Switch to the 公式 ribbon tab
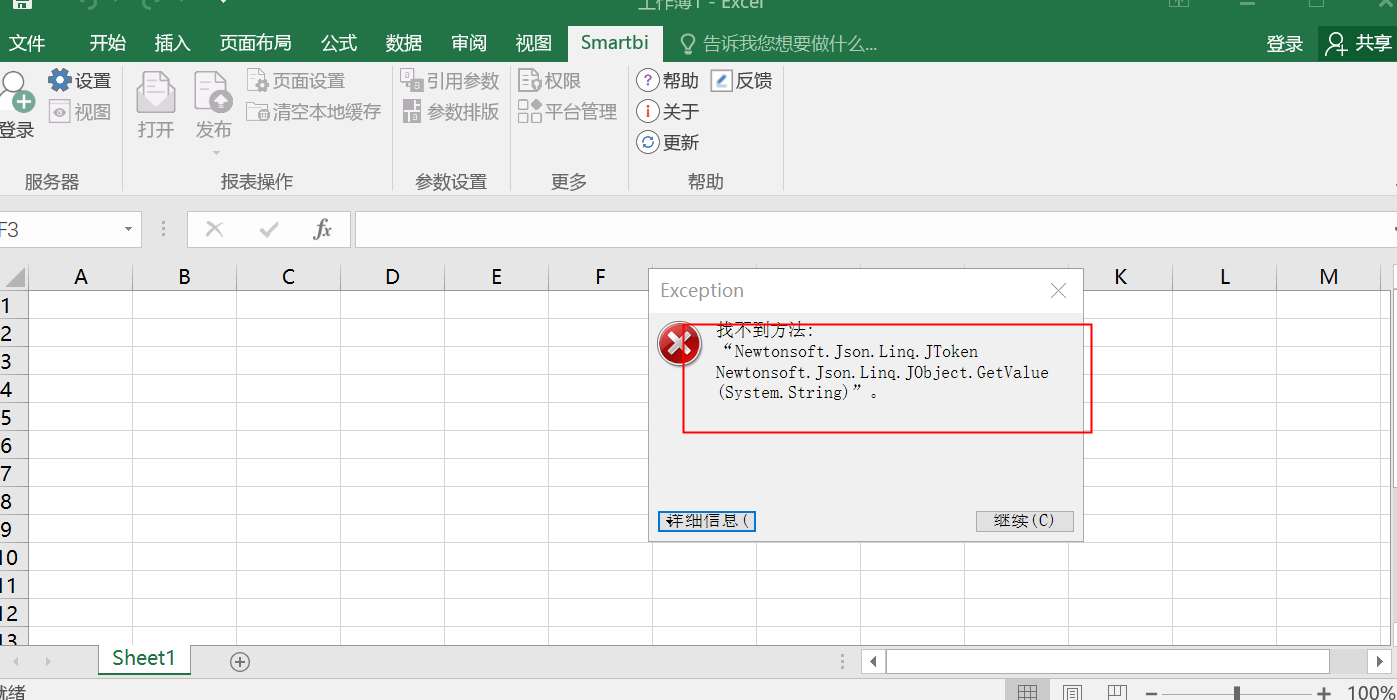The image size is (1397, 700). [x=339, y=43]
